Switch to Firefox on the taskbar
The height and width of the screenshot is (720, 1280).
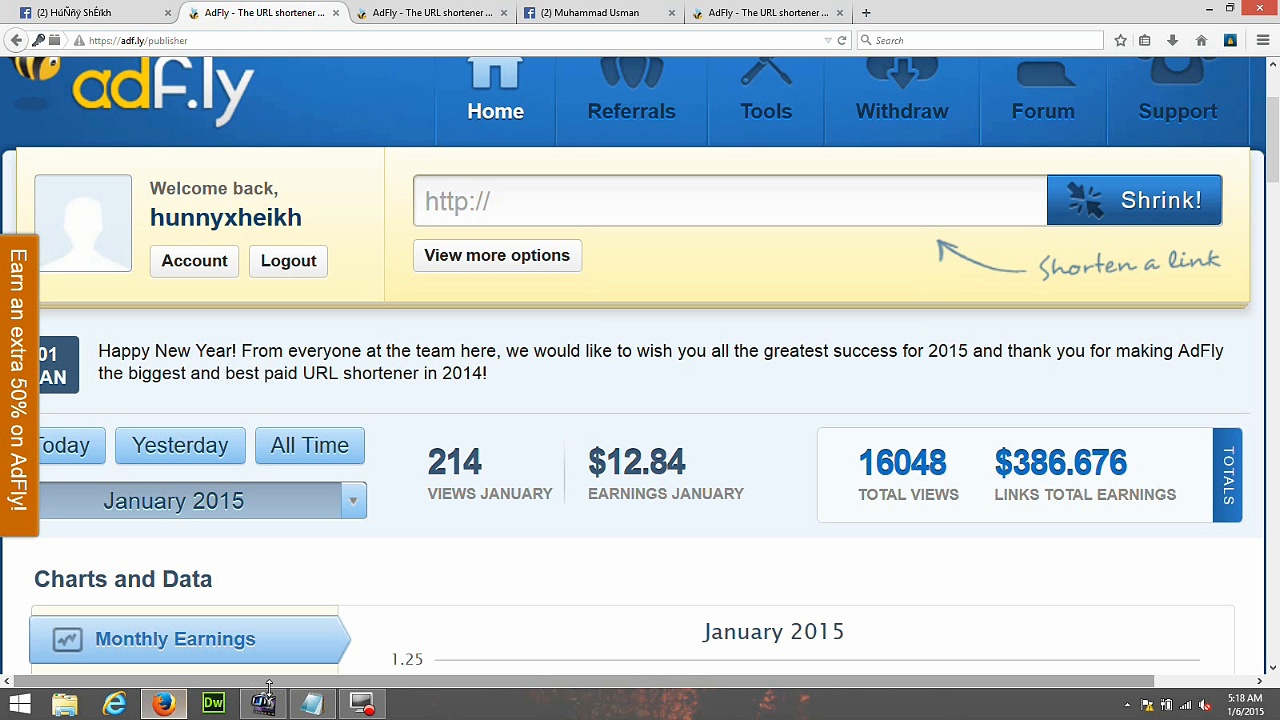tap(164, 704)
